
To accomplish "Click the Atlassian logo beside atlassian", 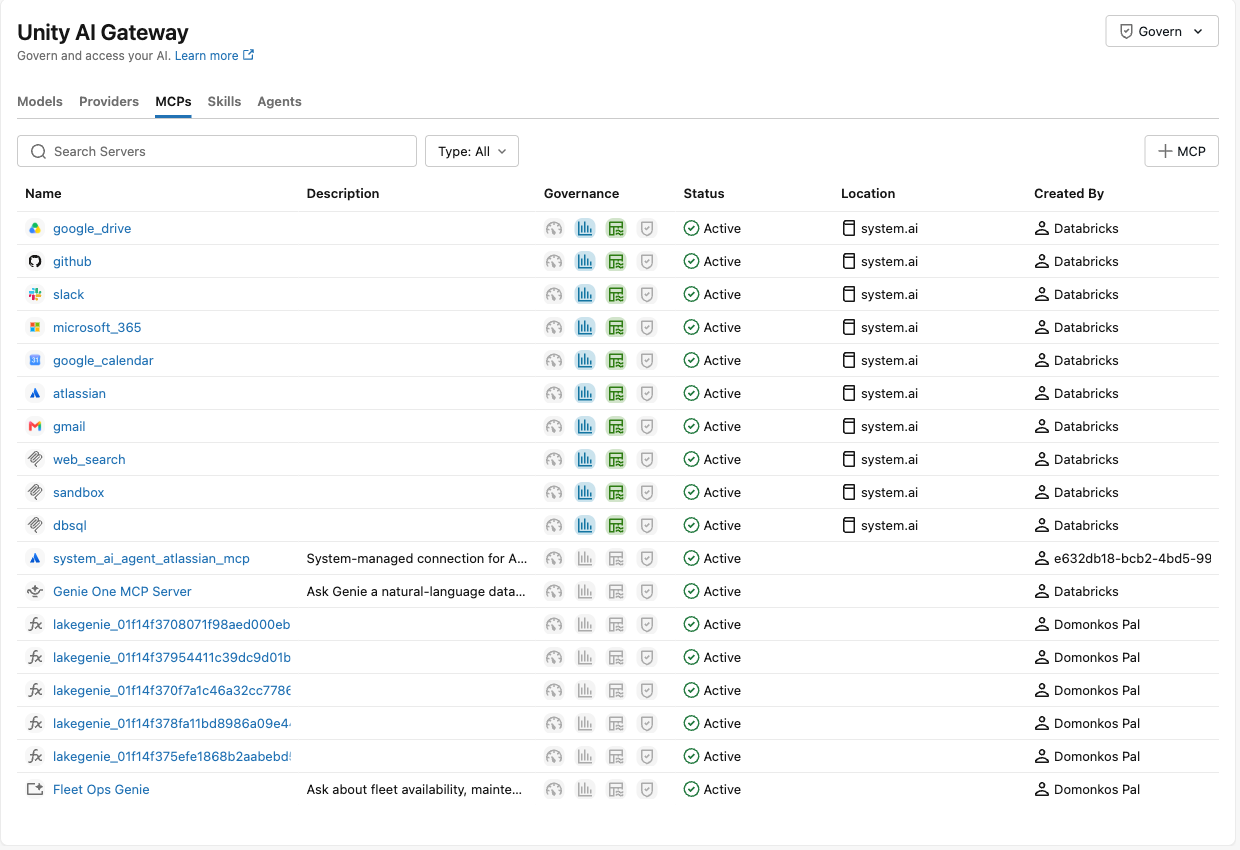I will pos(35,393).
